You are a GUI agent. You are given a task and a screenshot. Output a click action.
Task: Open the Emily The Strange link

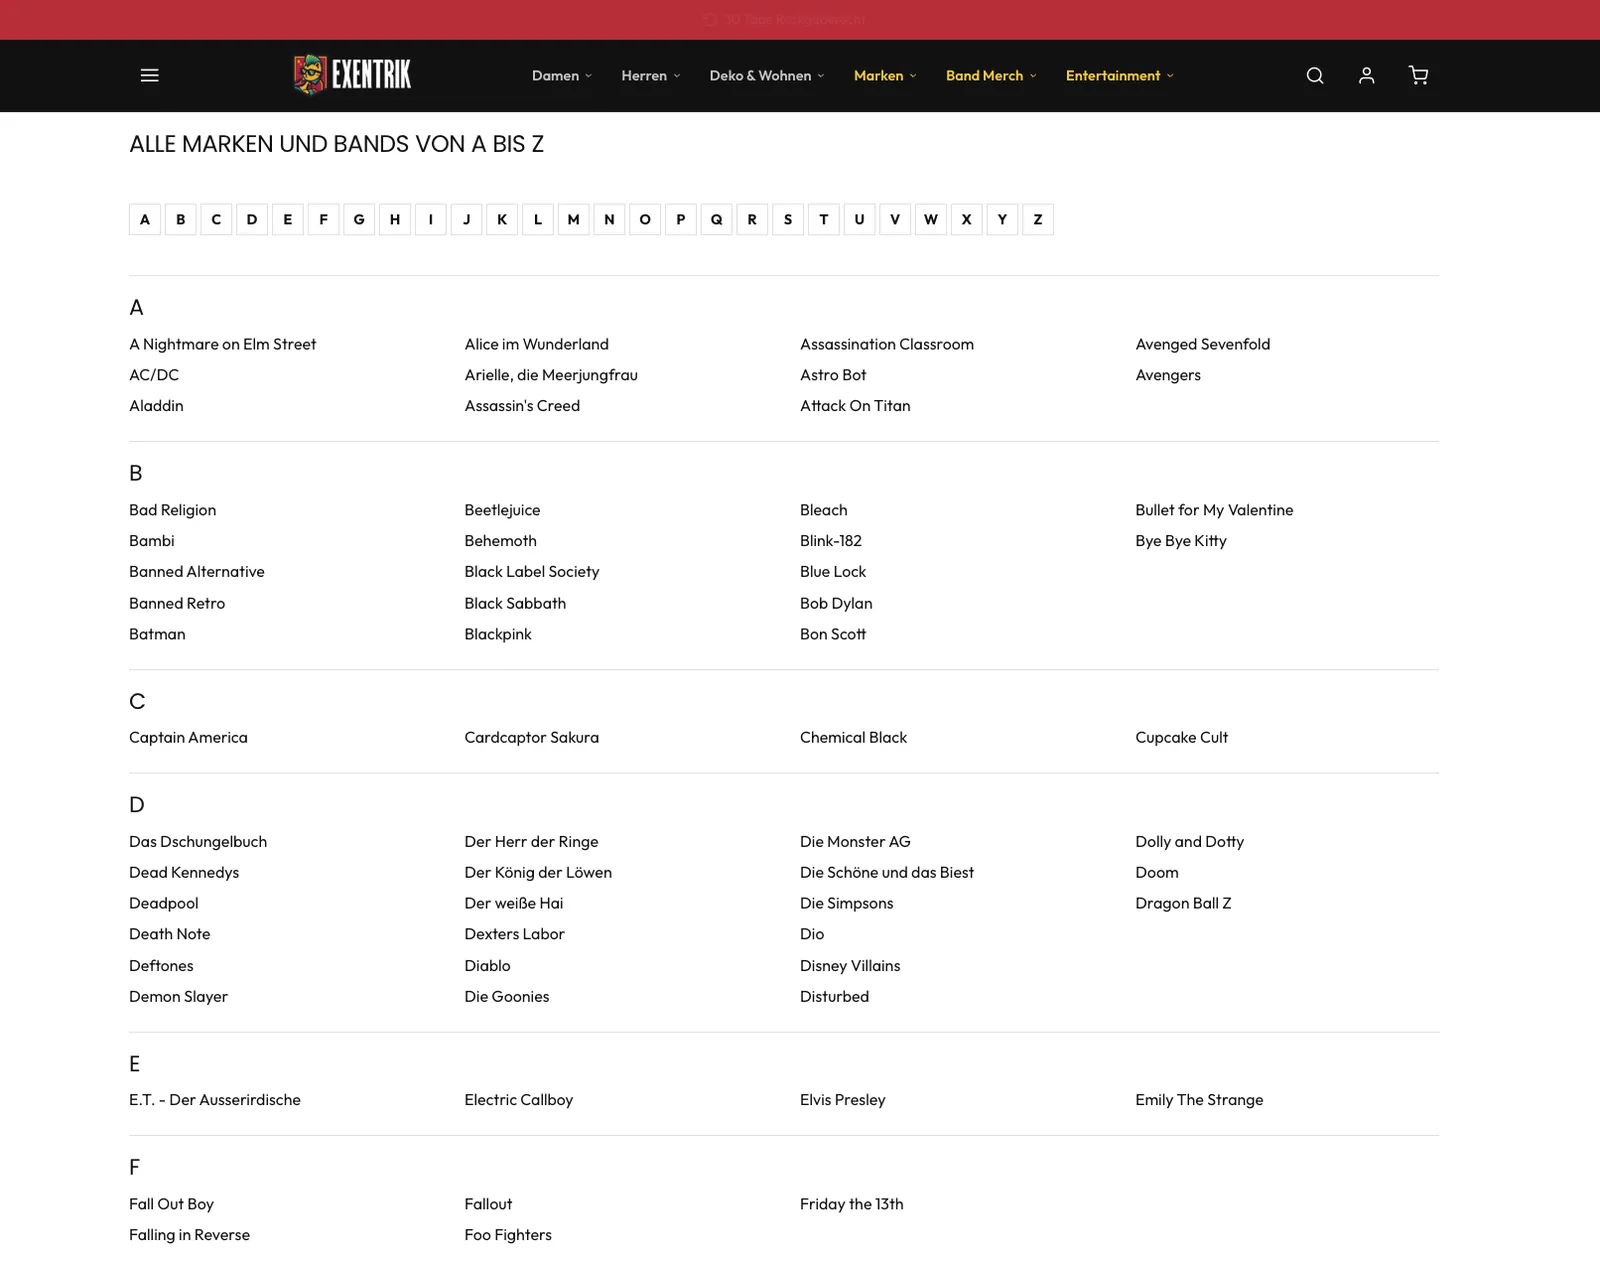[1199, 1100]
